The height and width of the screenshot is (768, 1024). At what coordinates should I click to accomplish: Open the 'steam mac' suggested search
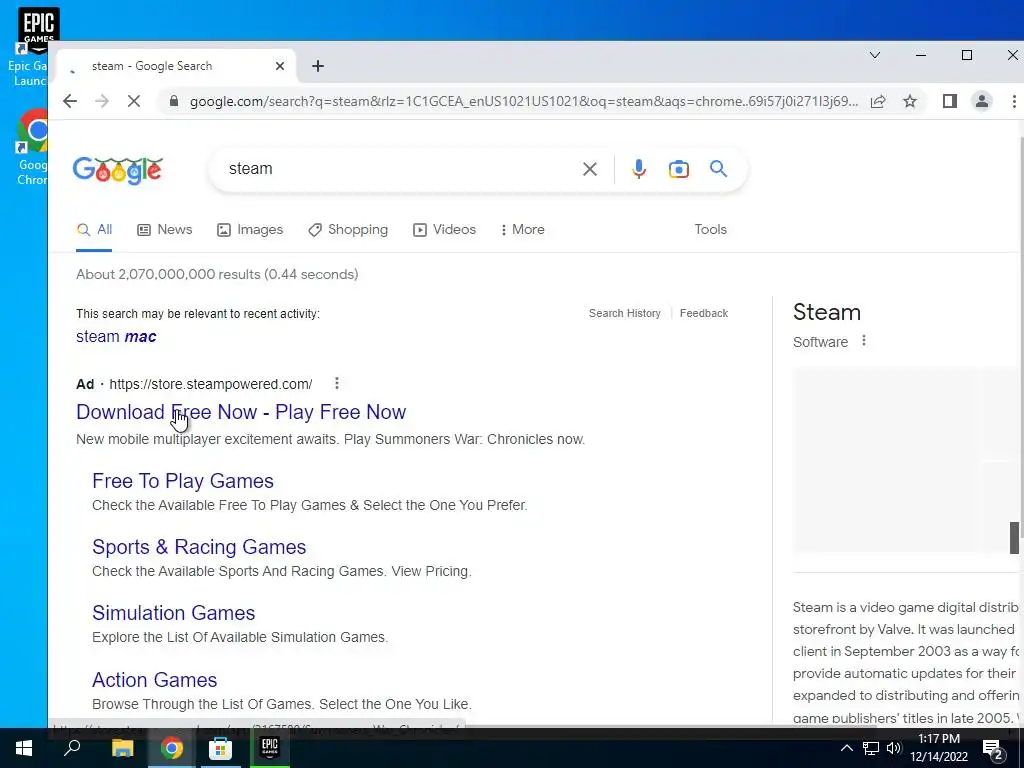pos(116,337)
